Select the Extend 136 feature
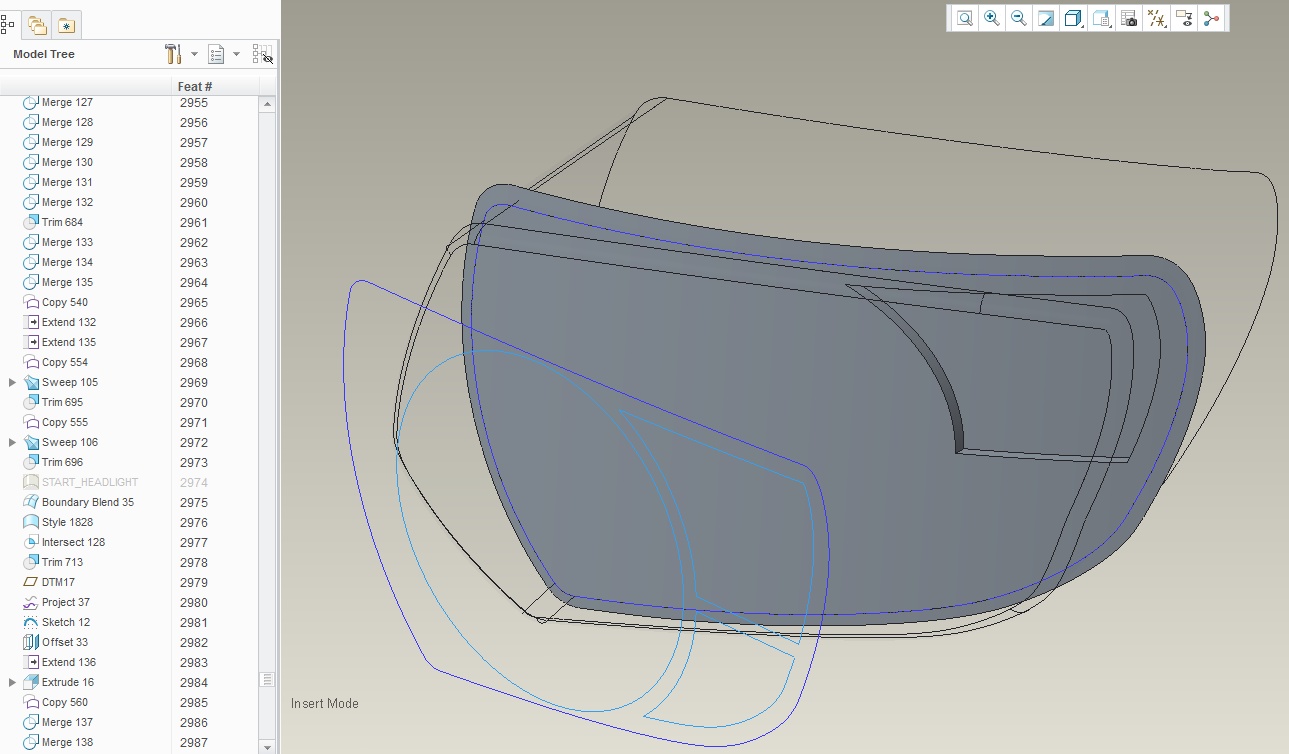The width and height of the screenshot is (1289, 754). (69, 662)
